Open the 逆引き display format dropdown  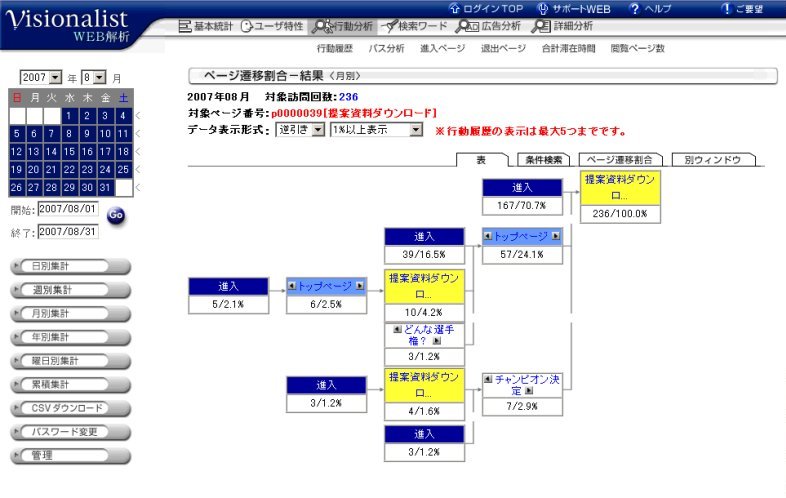pos(300,130)
